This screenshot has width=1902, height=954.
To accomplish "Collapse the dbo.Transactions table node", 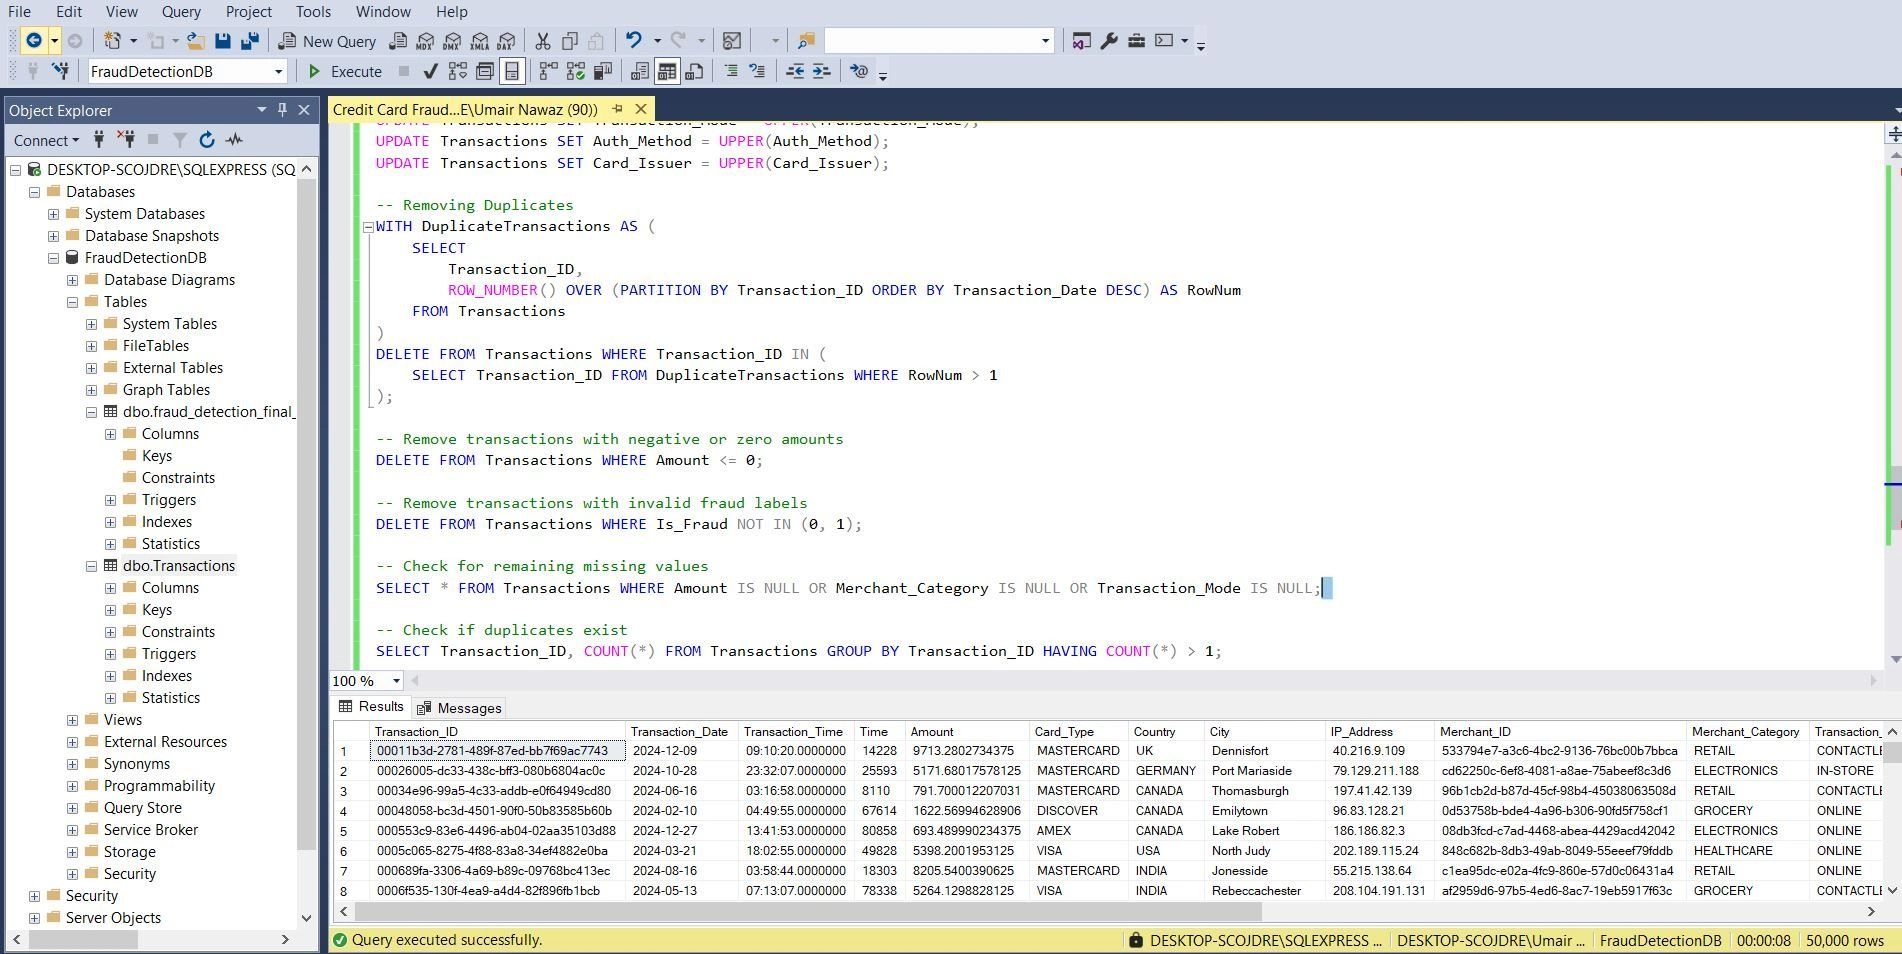I will click(x=91, y=566).
